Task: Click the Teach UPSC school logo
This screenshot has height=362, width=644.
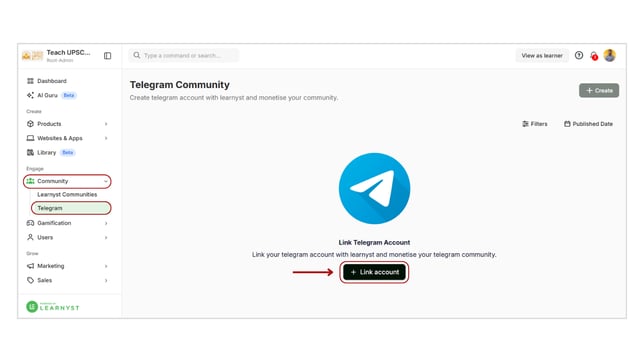Action: point(32,55)
